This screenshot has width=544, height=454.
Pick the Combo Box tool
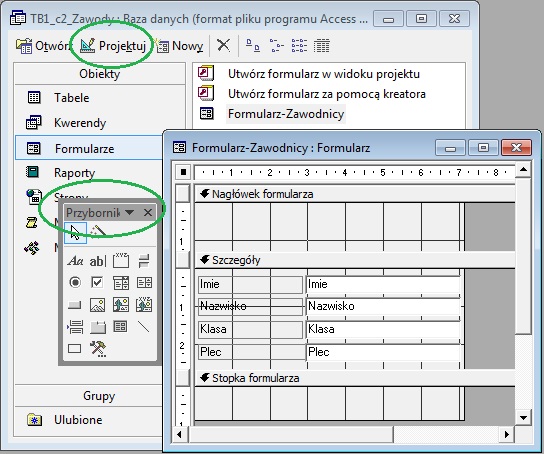pyautogui.click(x=121, y=283)
